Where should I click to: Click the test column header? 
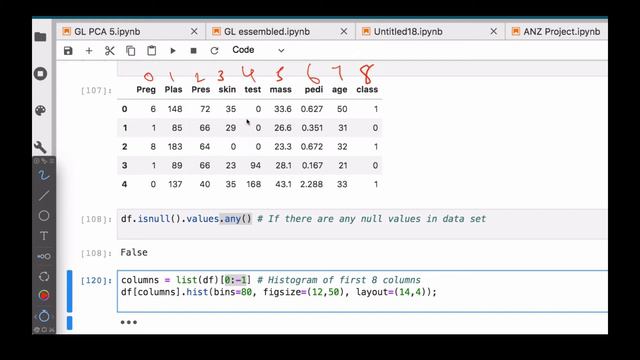coord(253,89)
